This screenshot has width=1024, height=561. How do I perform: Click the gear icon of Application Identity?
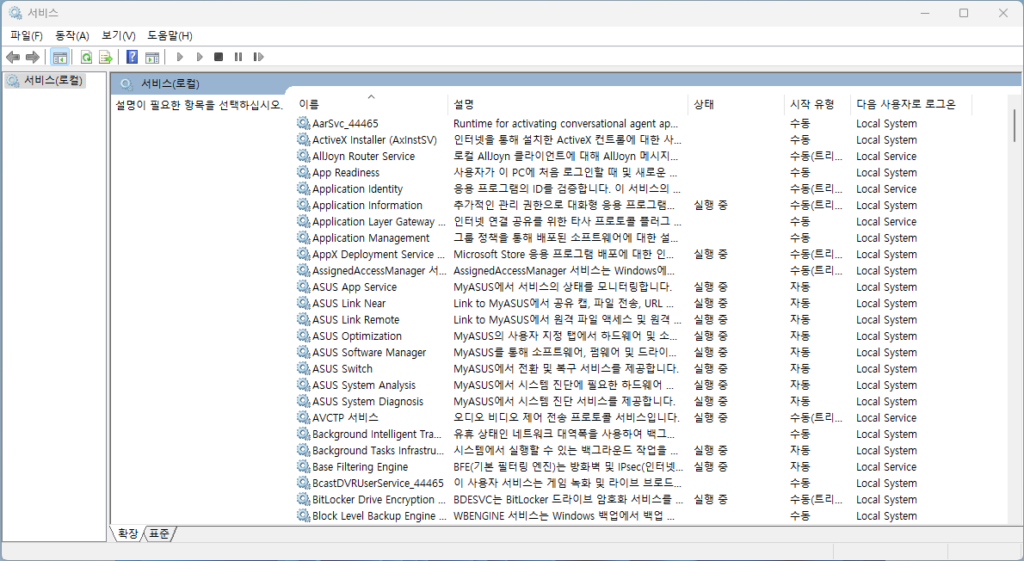tap(303, 189)
